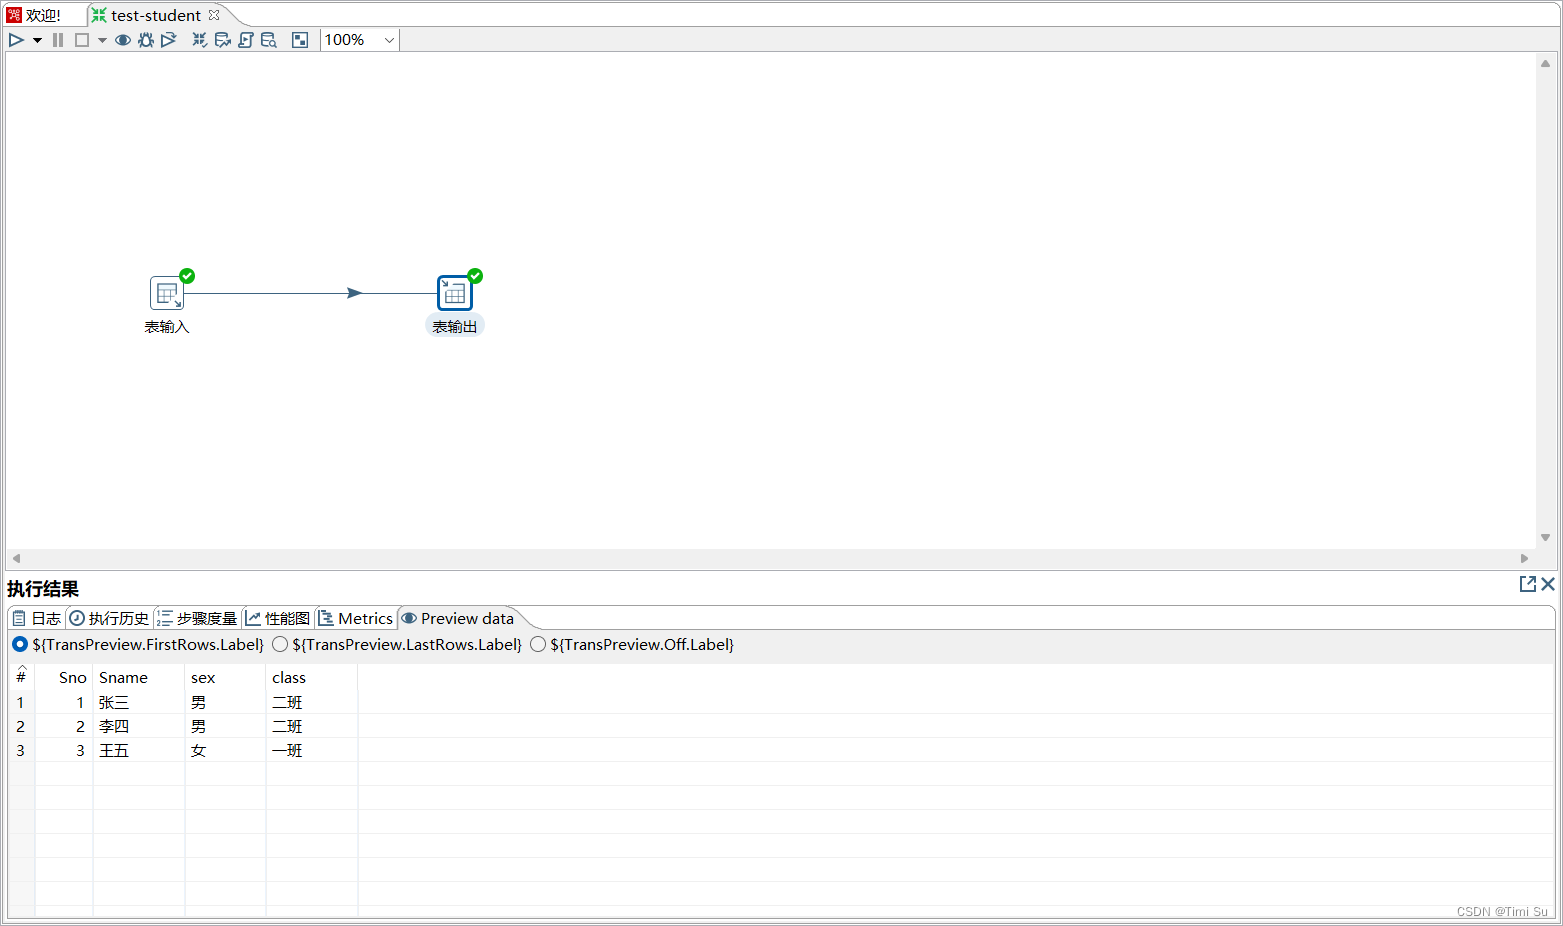Select the ${TransPreview.FirstRows.Label} radio button
The width and height of the screenshot is (1563, 926).
click(19, 644)
